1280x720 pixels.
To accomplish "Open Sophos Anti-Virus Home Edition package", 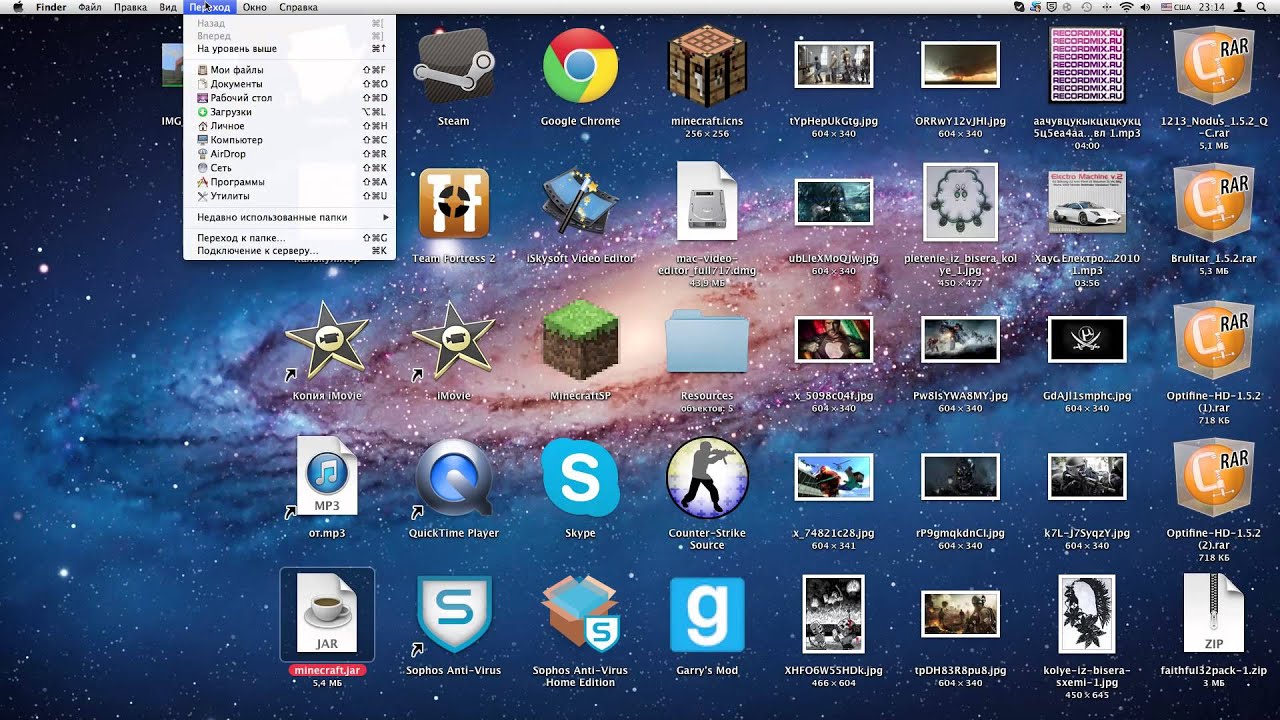I will pos(580,614).
